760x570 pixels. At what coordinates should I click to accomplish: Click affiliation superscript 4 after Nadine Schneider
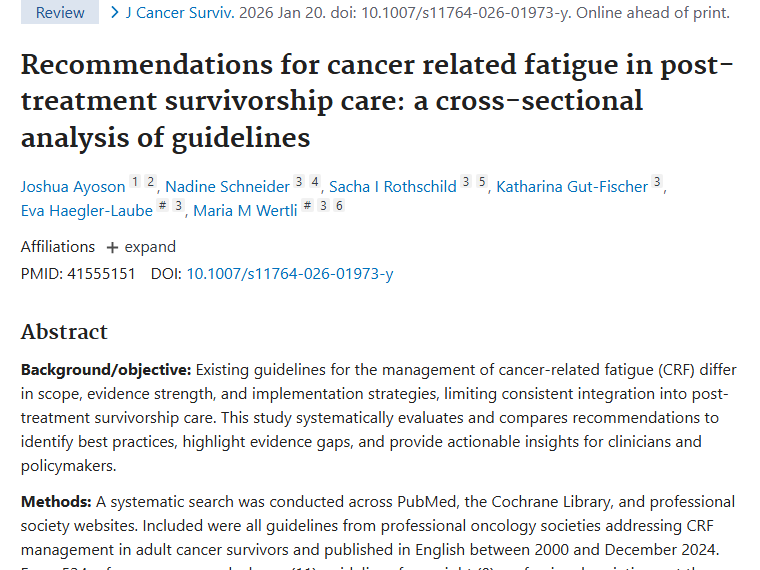tap(315, 182)
